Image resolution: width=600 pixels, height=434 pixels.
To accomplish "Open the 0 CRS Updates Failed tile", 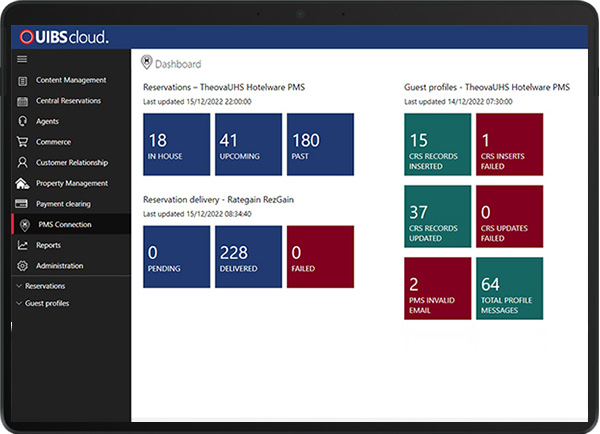I will coord(509,216).
